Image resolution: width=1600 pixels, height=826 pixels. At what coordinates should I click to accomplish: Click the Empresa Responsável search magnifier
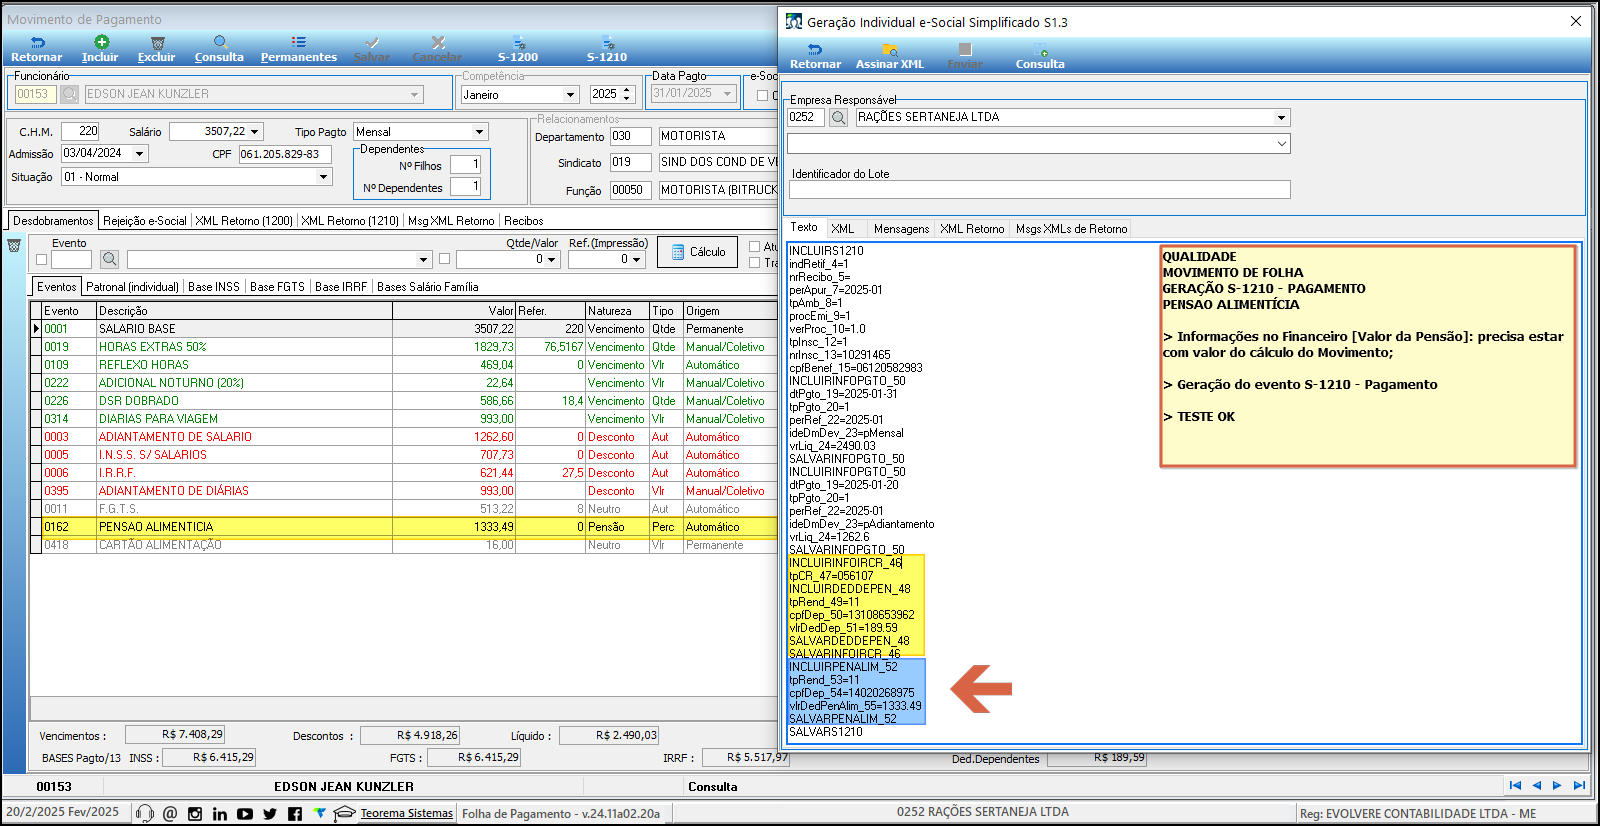[839, 117]
